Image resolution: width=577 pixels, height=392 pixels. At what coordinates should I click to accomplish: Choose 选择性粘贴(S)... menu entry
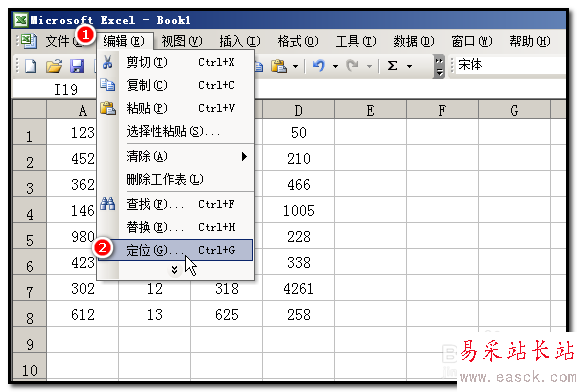pyautogui.click(x=176, y=131)
